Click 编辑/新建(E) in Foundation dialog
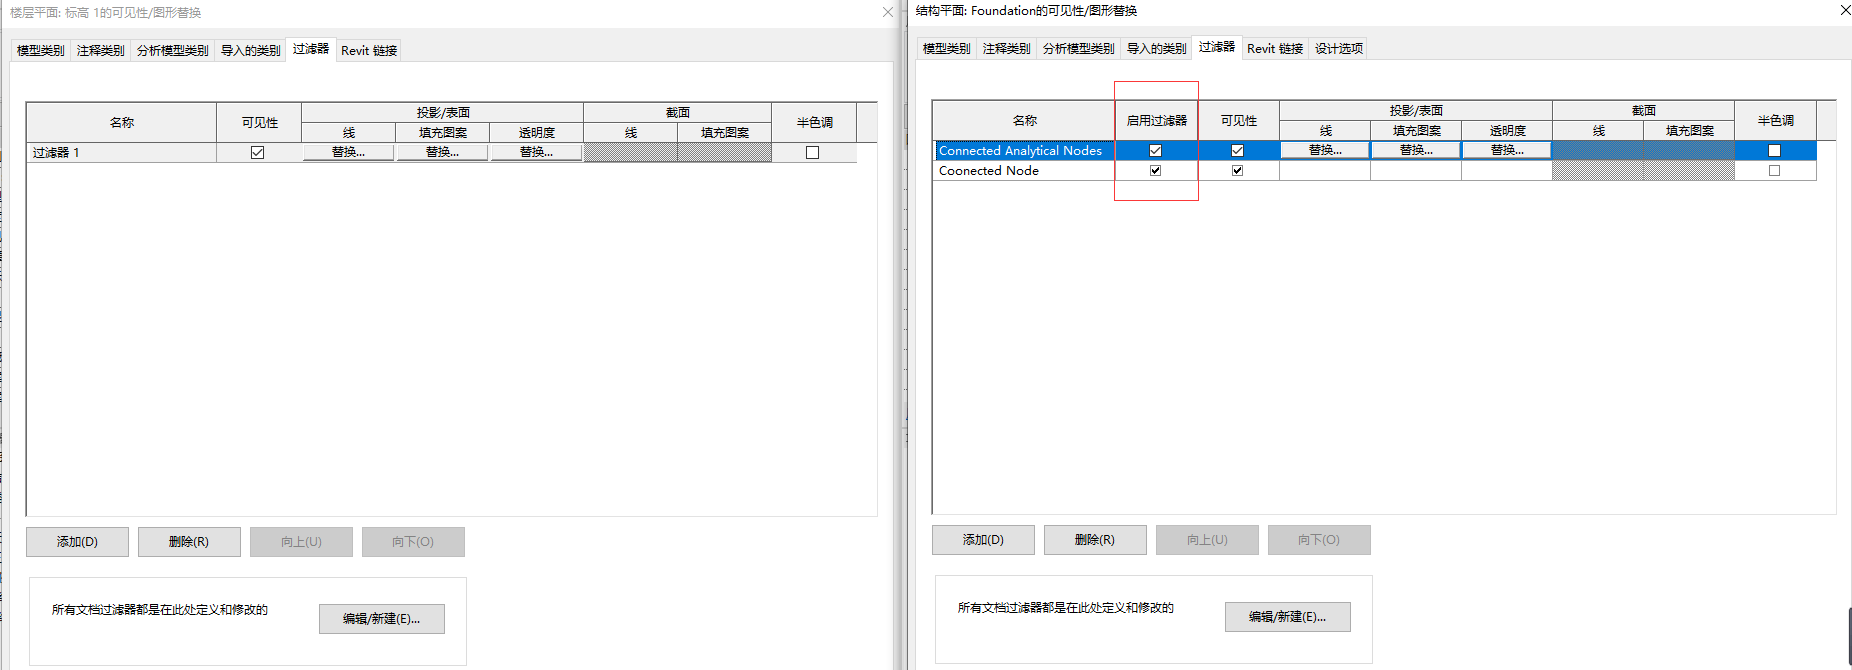Screen dimensions: 1852x670 [x=1288, y=617]
